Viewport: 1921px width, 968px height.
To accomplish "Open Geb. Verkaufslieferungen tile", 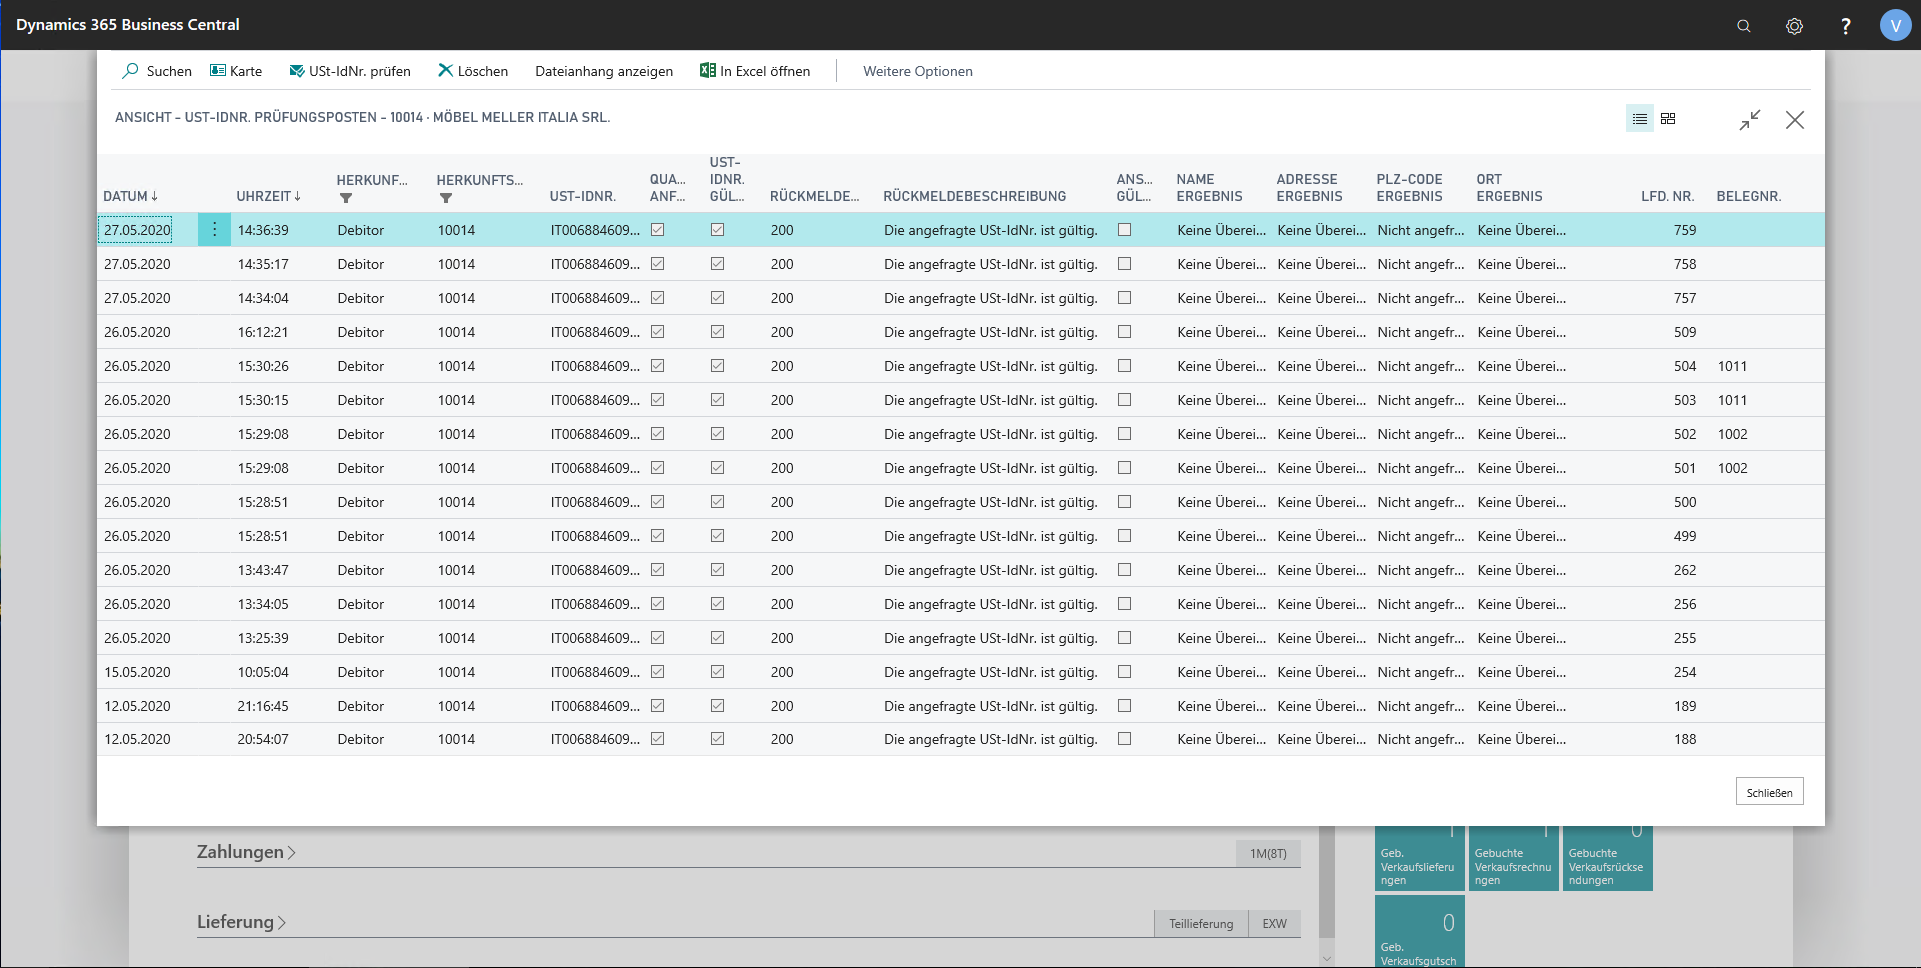I will (1419, 858).
